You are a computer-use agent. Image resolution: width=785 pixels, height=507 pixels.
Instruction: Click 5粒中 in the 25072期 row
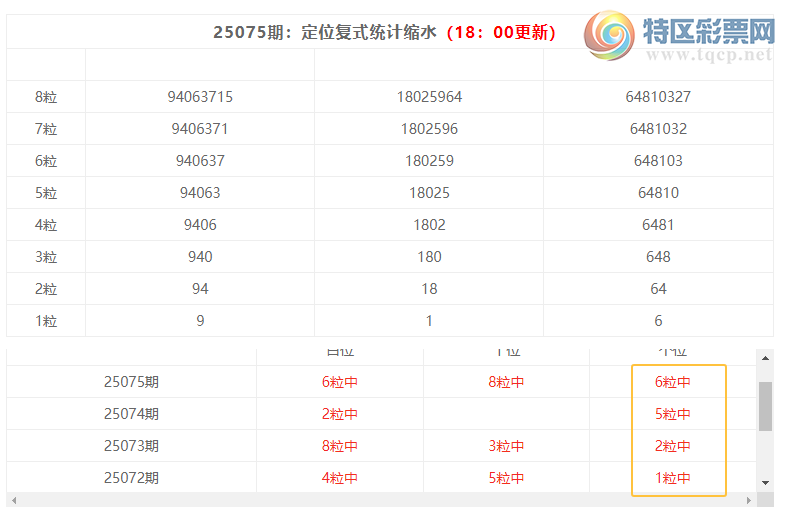[506, 478]
